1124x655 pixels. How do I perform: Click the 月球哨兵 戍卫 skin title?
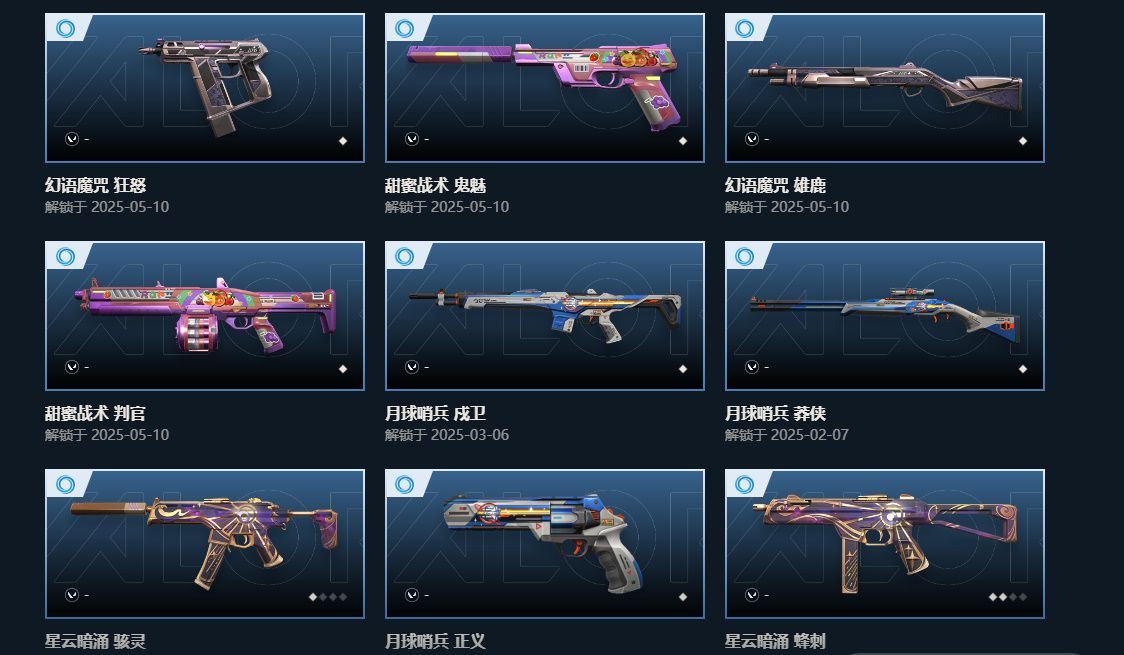(x=435, y=413)
